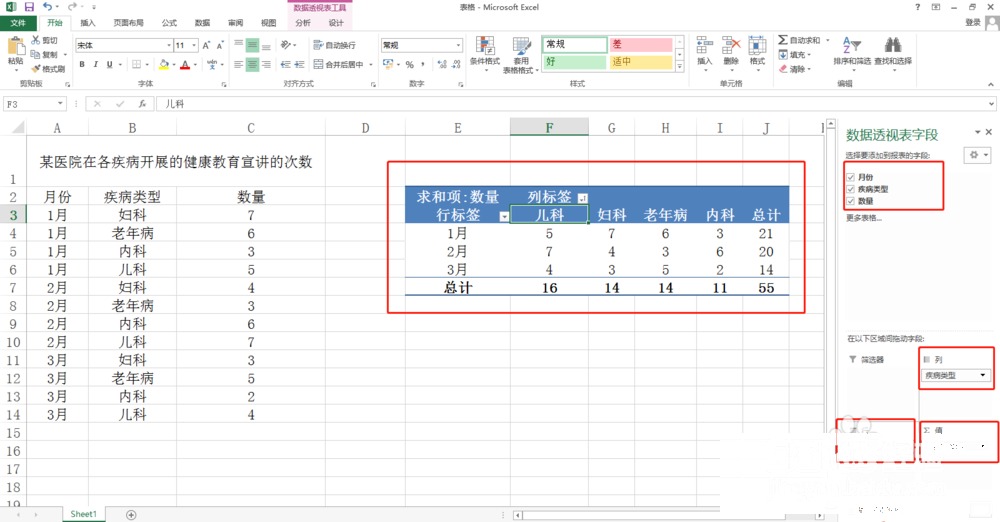The image size is (1000, 522).
Task: Click the 登录 sign-in link
Action: (973, 22)
